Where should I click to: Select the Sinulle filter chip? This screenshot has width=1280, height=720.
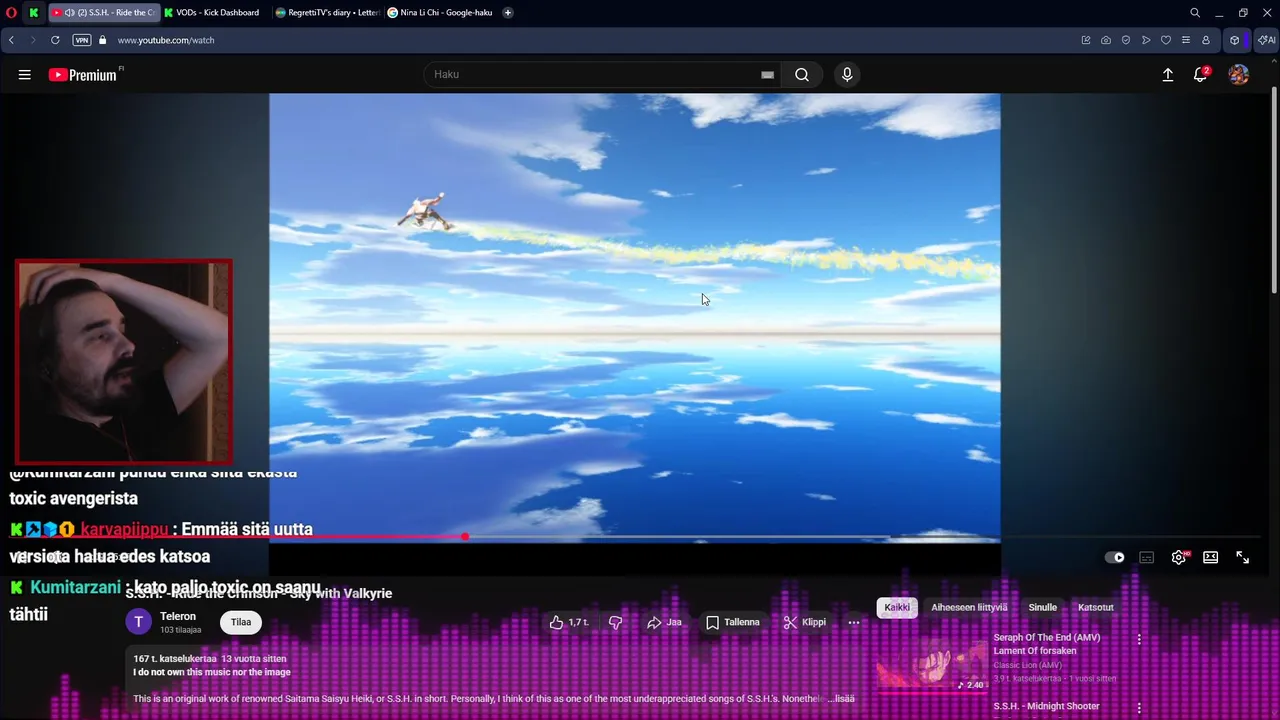coord(1042,607)
